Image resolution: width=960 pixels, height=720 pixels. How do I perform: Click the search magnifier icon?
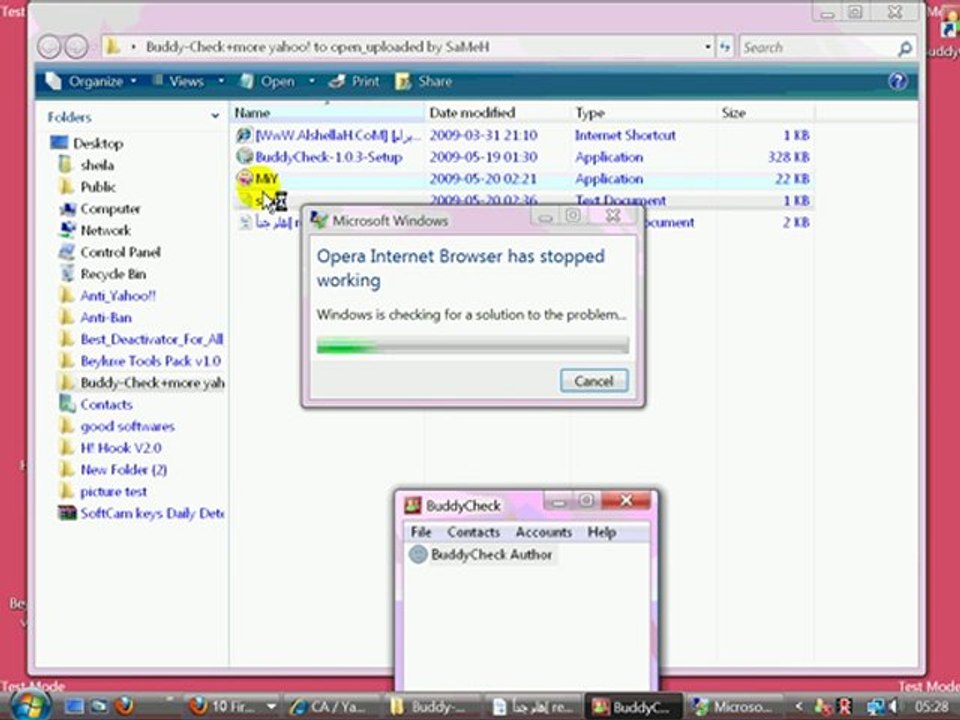tap(904, 48)
